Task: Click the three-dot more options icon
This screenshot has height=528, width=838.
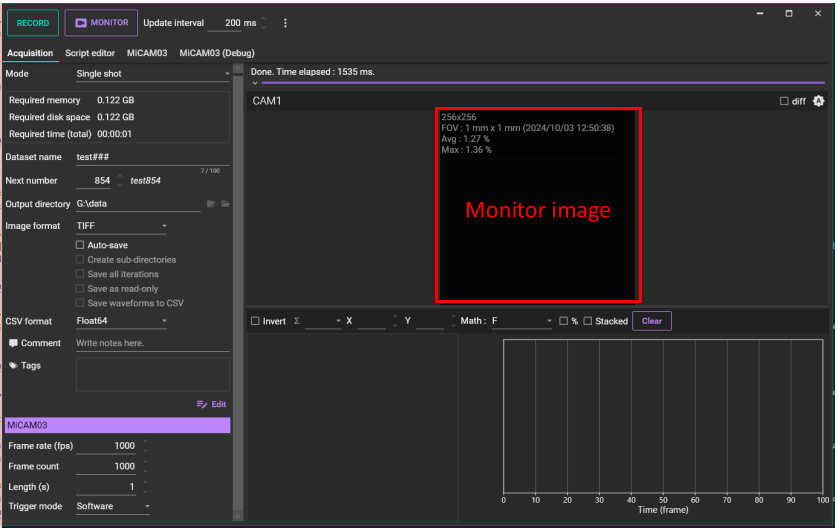Action: tap(285, 23)
